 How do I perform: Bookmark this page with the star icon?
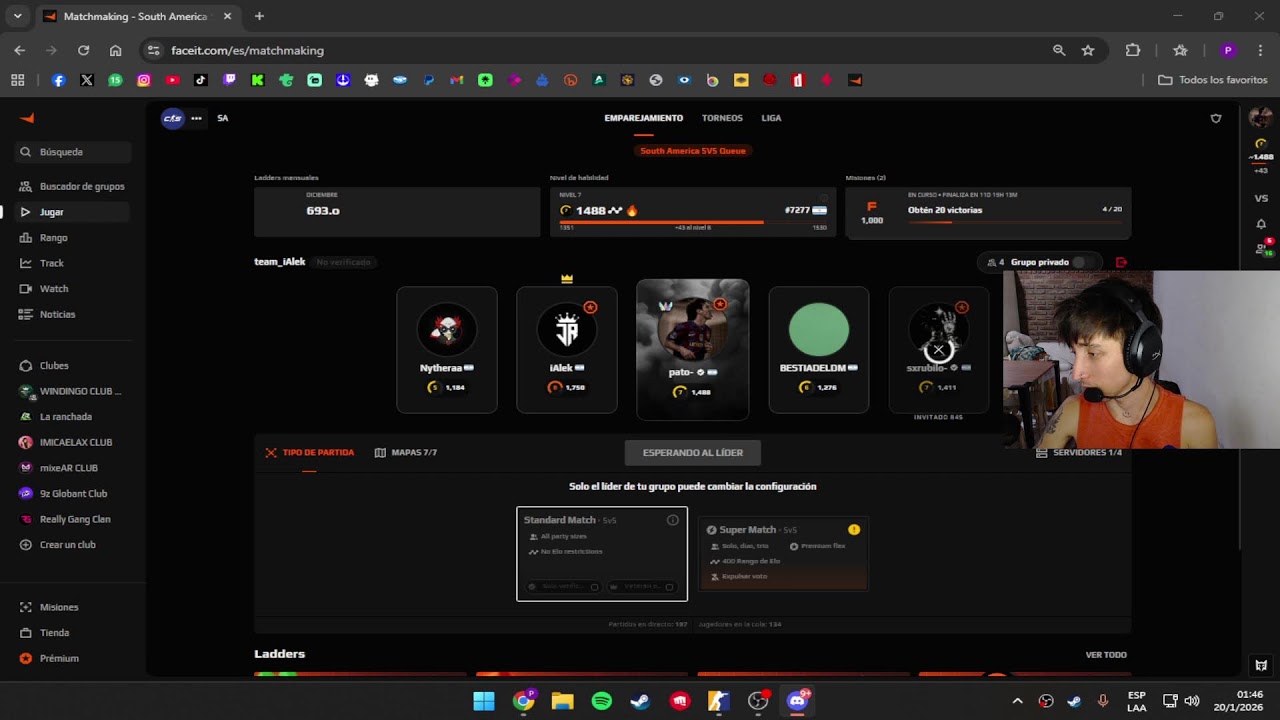tap(1088, 50)
